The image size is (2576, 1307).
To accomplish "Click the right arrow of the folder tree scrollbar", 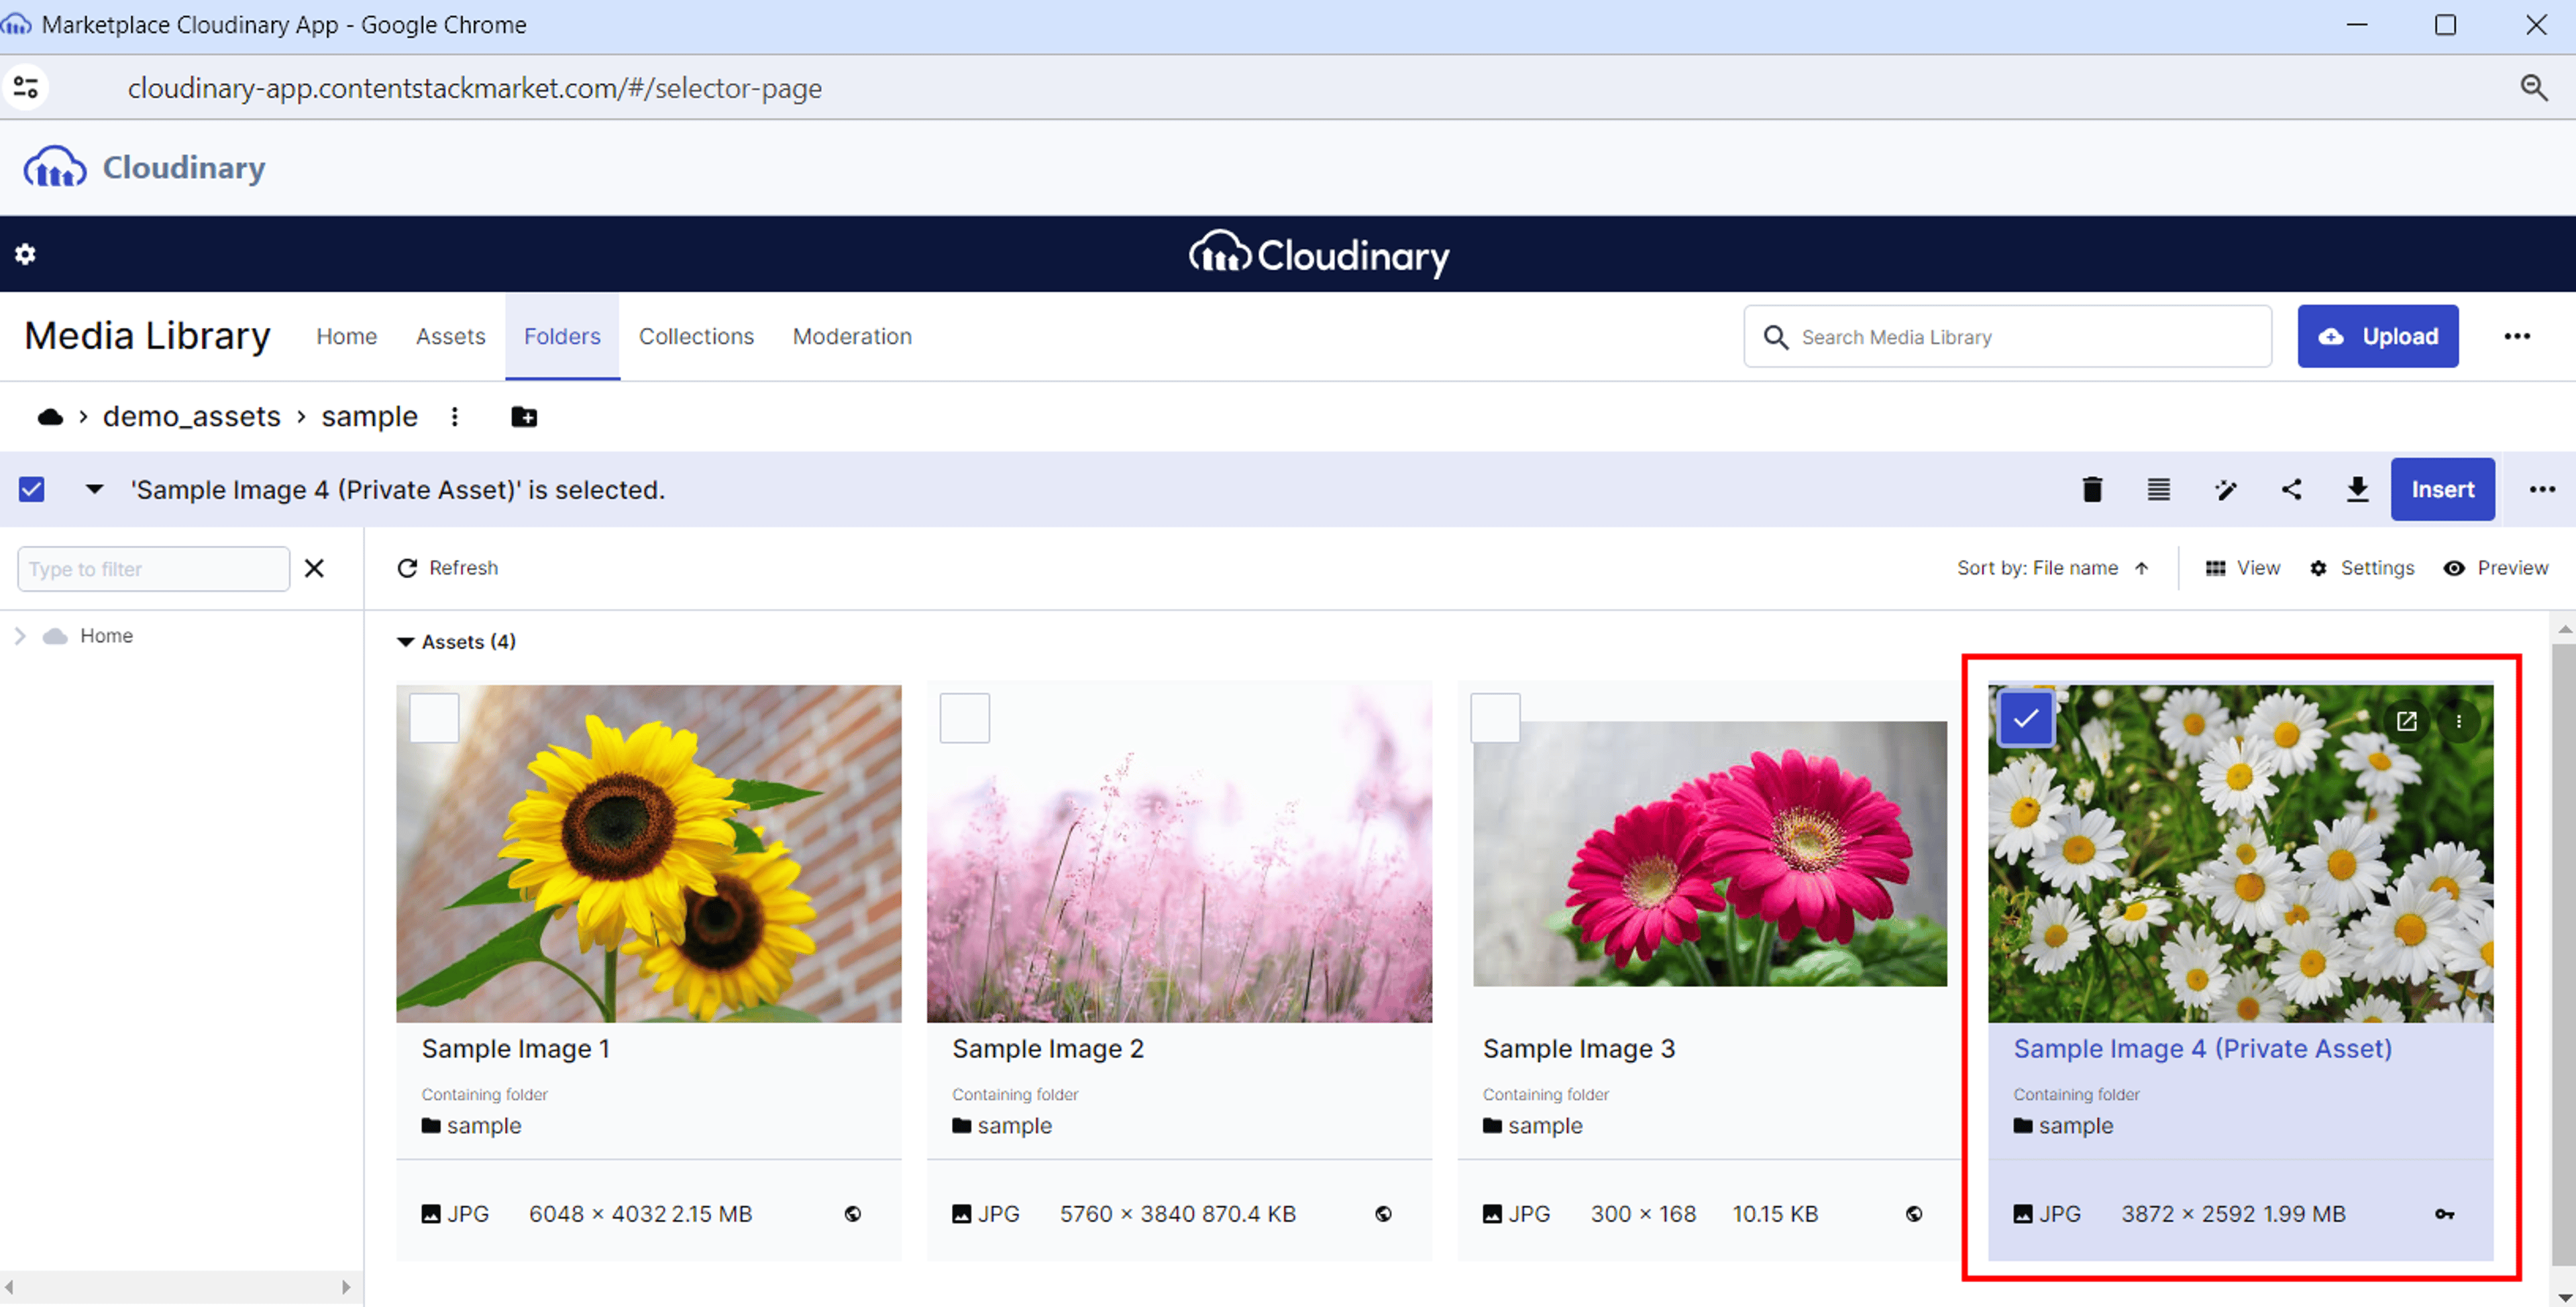I will click(346, 1287).
